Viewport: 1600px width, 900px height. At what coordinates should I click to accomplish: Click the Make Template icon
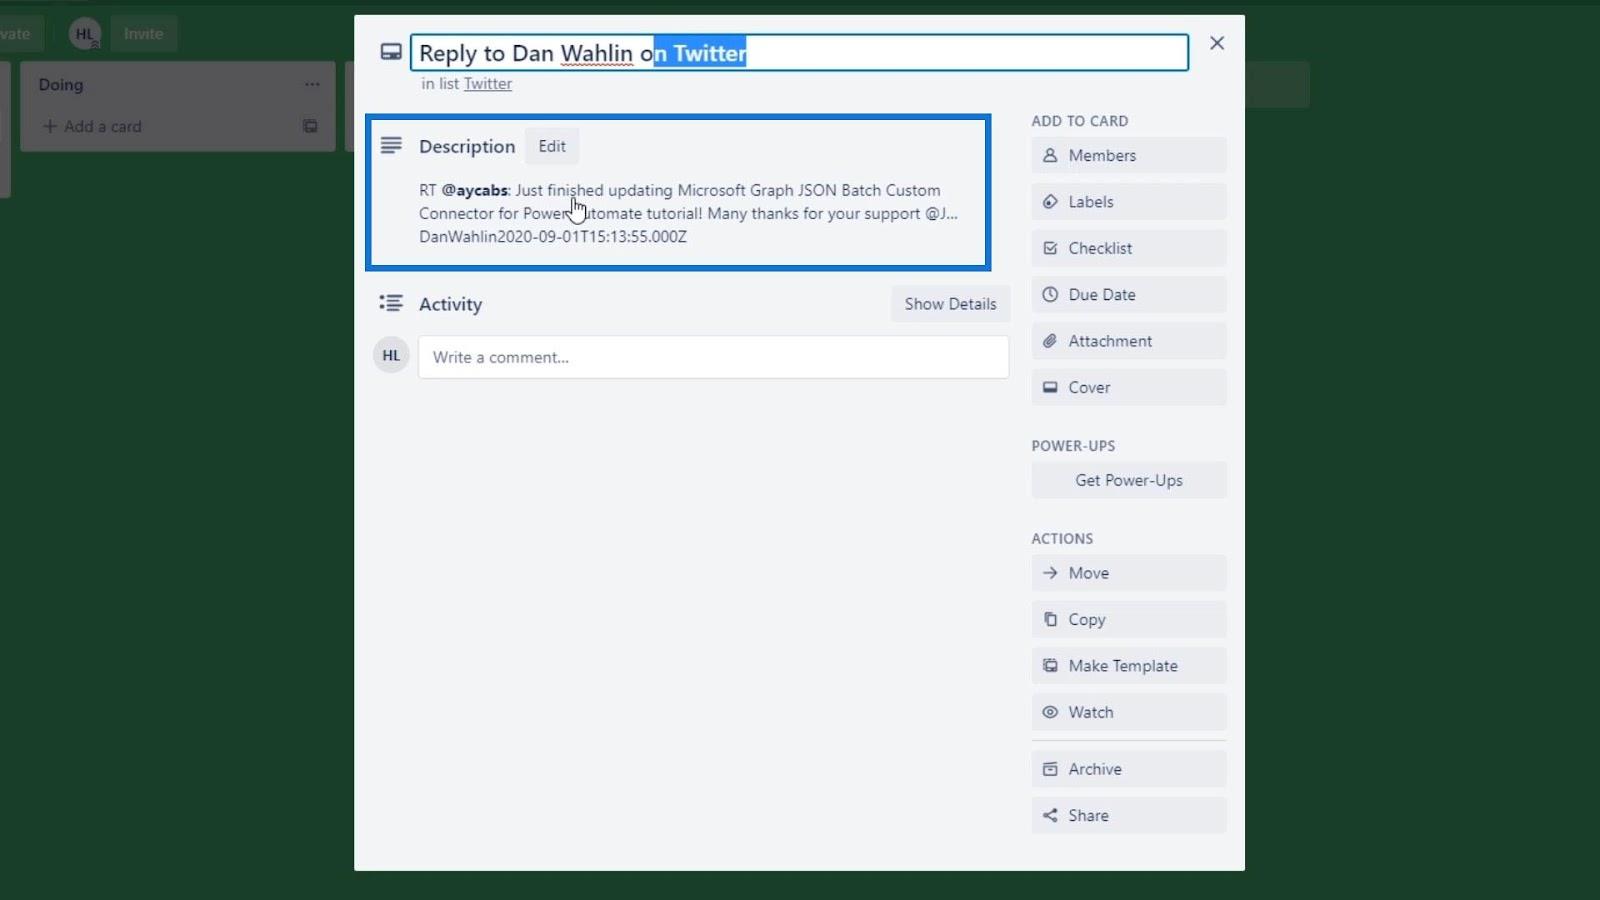coord(1050,666)
